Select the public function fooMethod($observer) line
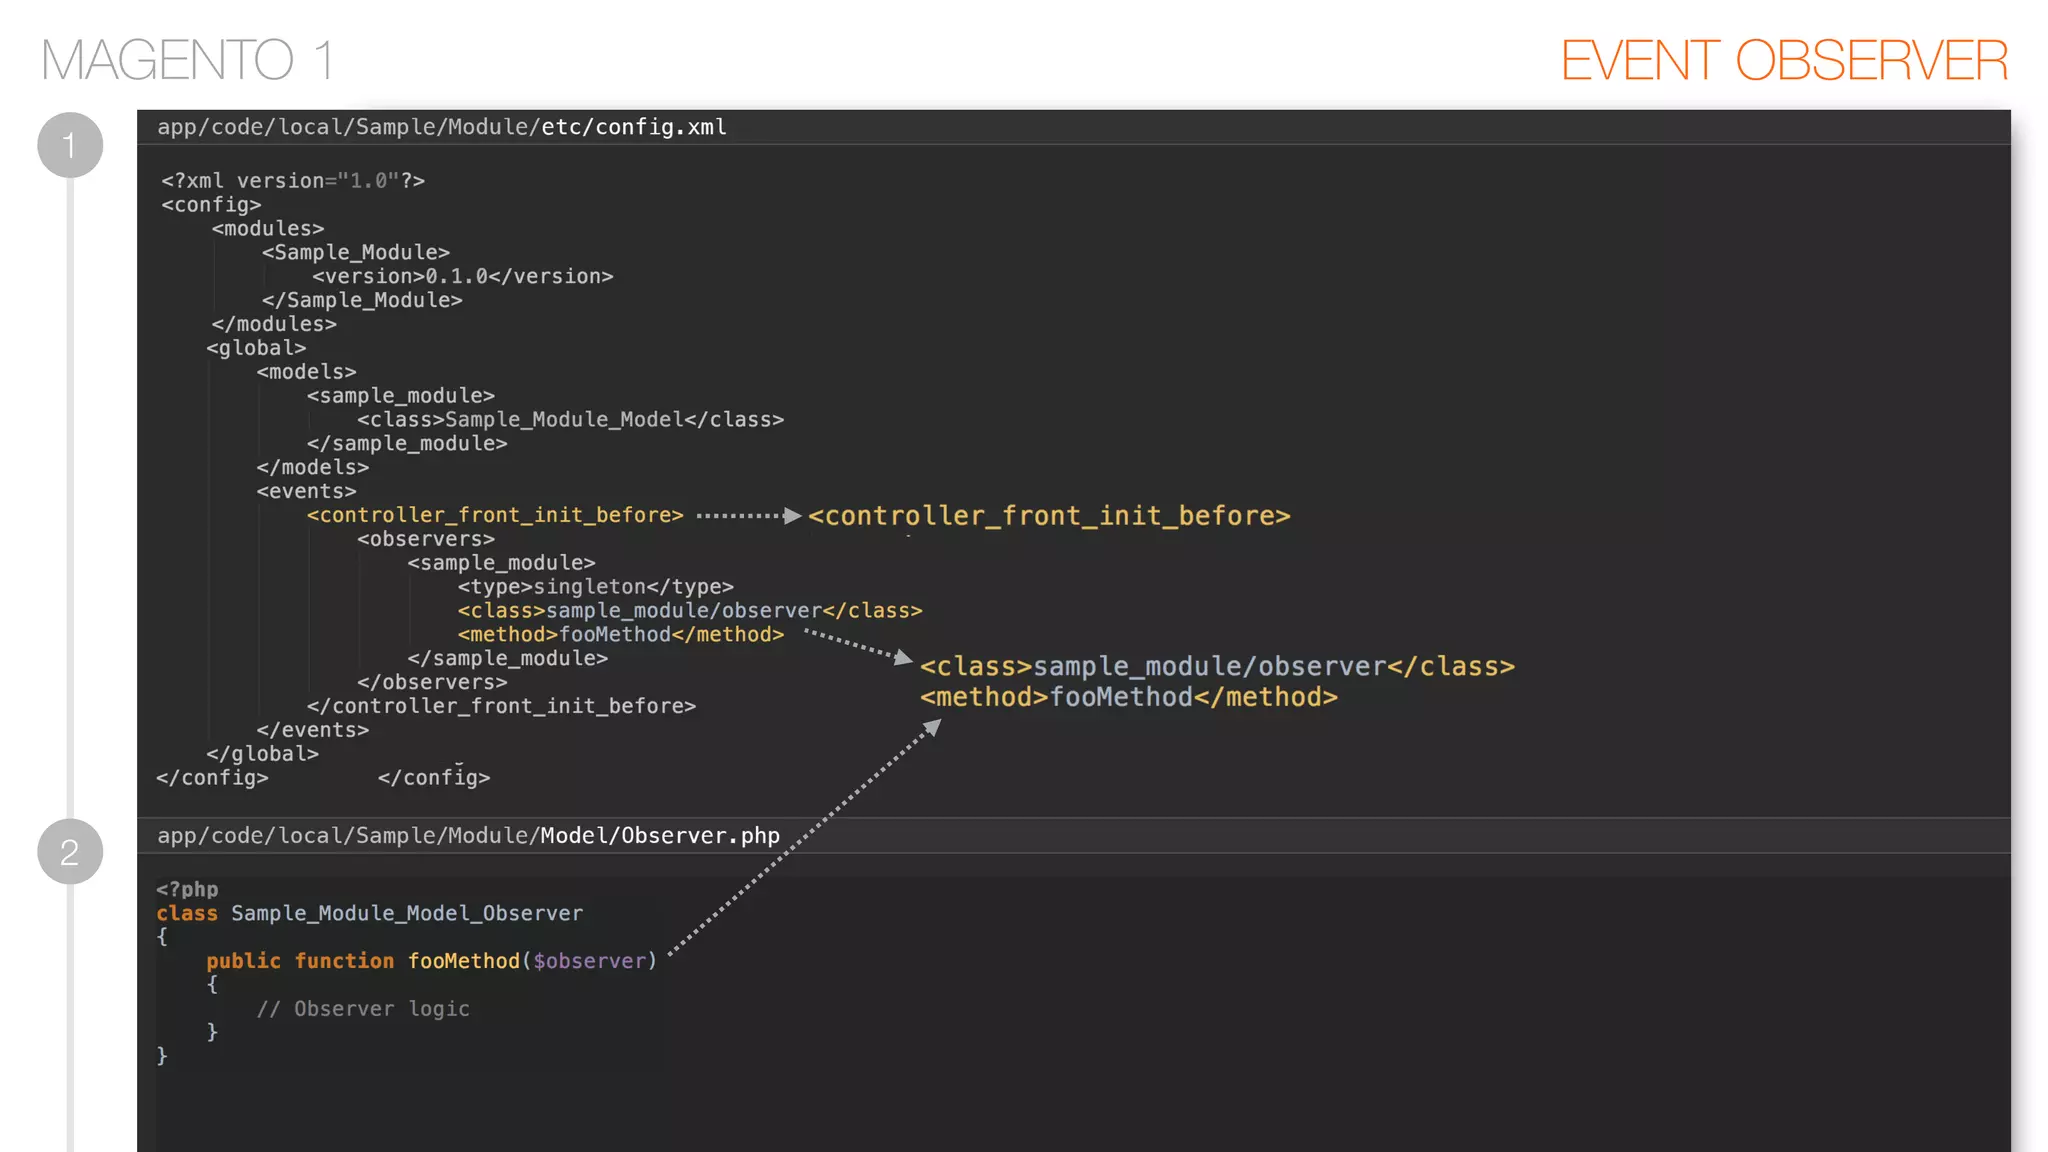2048x1152 pixels. (x=432, y=961)
